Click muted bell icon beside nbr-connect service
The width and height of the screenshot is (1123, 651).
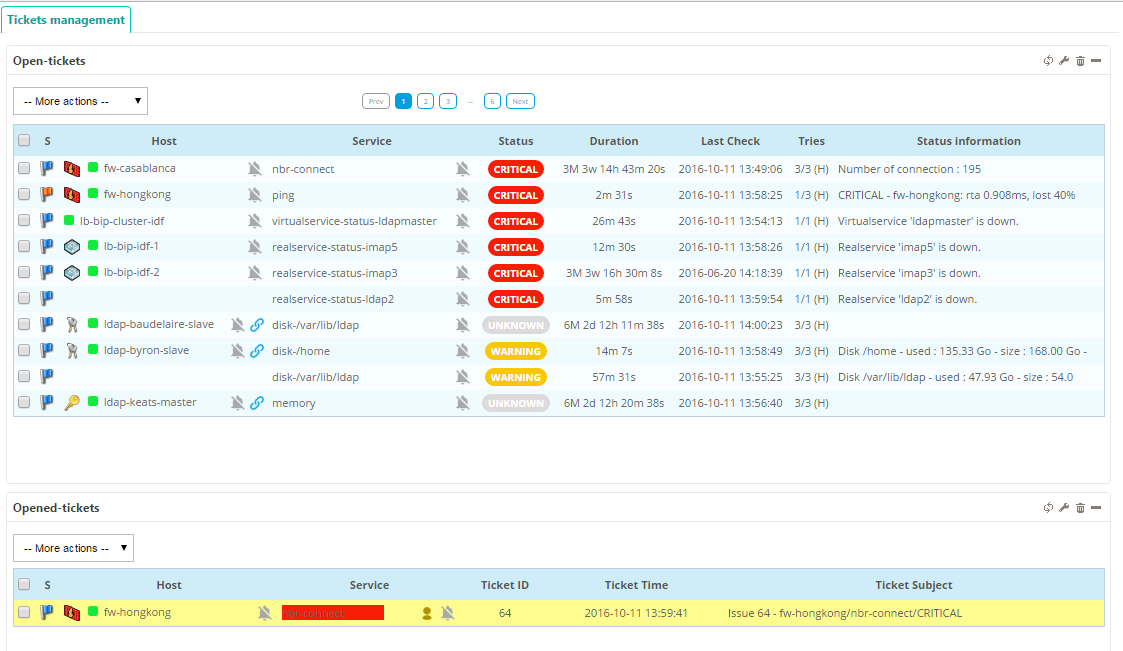(462, 169)
